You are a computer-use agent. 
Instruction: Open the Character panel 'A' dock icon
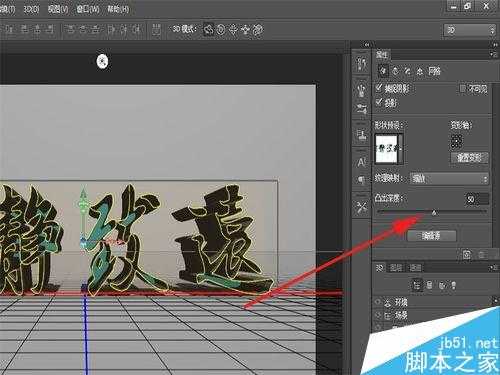pyautogui.click(x=361, y=162)
